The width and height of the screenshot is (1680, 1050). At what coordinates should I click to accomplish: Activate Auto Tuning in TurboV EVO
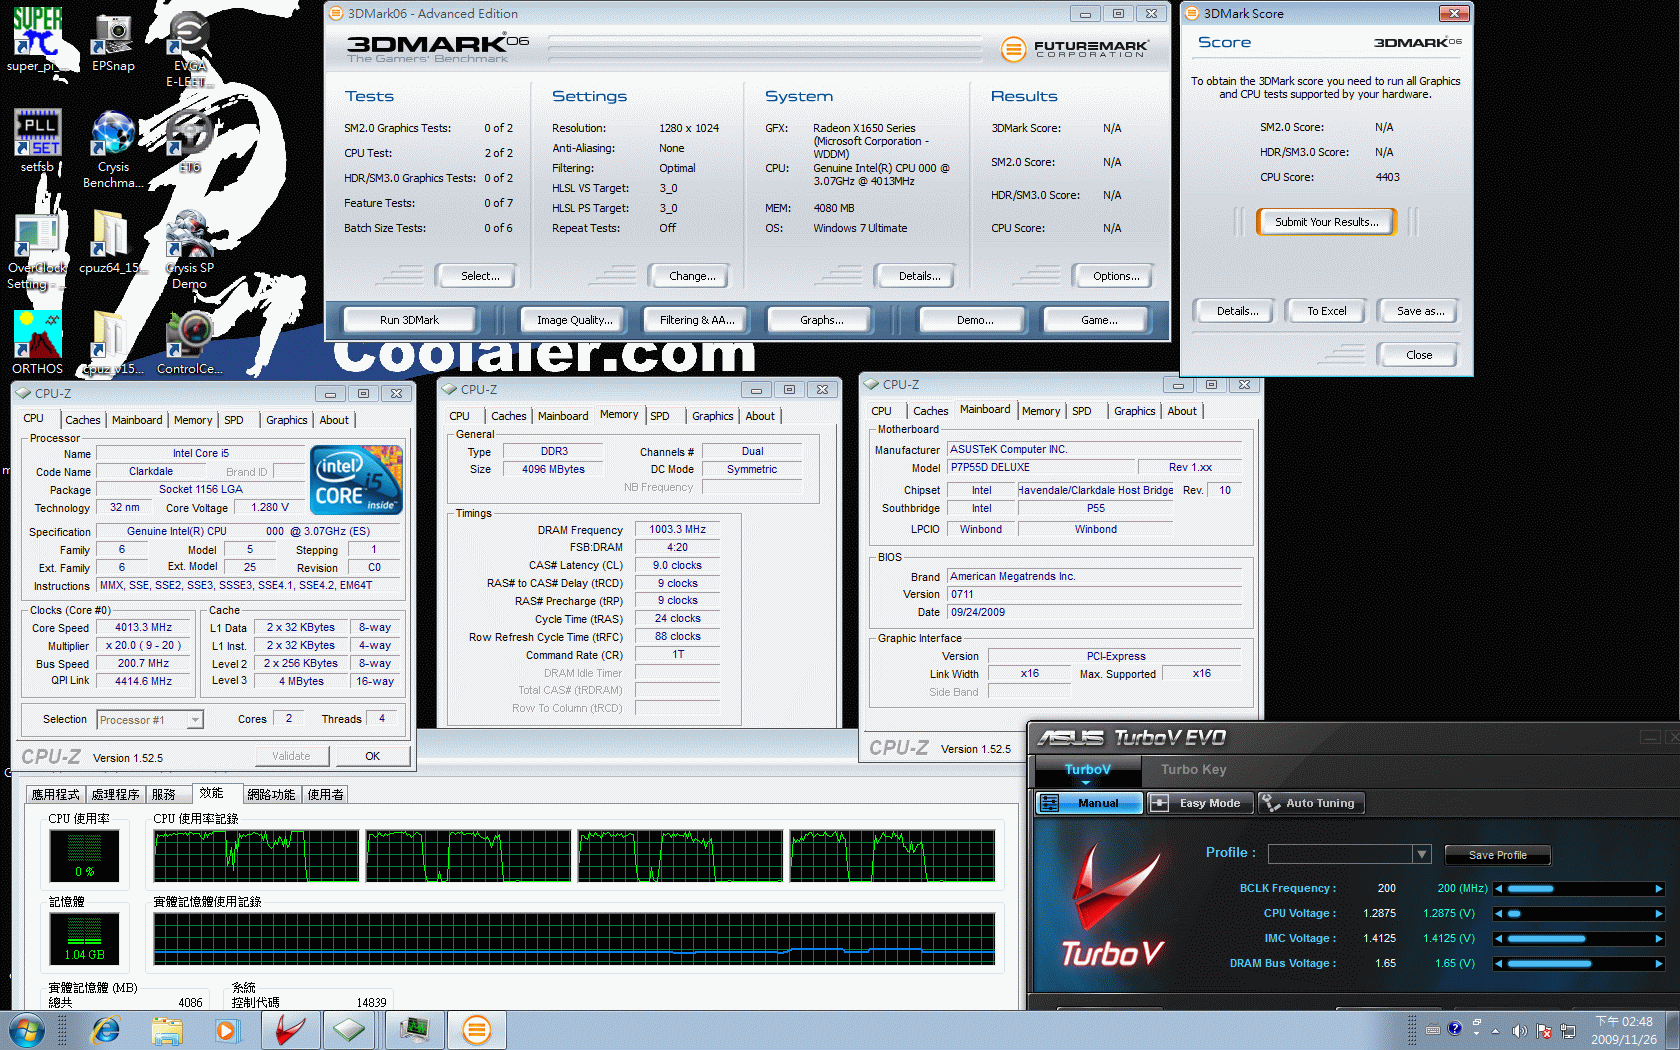pos(1311,803)
